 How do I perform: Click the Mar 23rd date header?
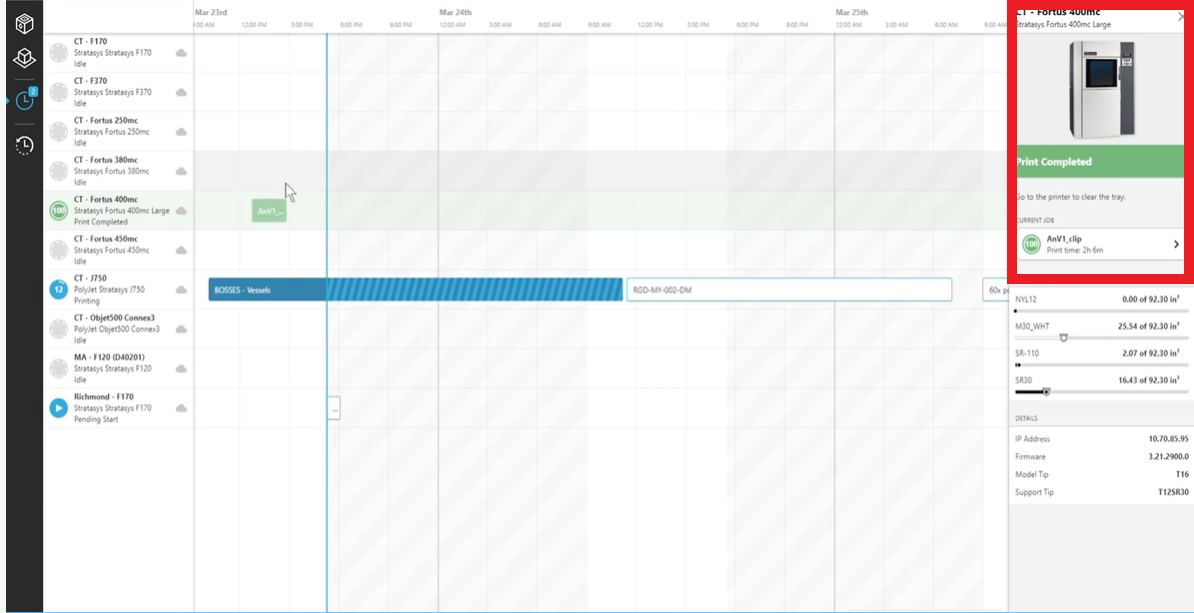click(211, 12)
